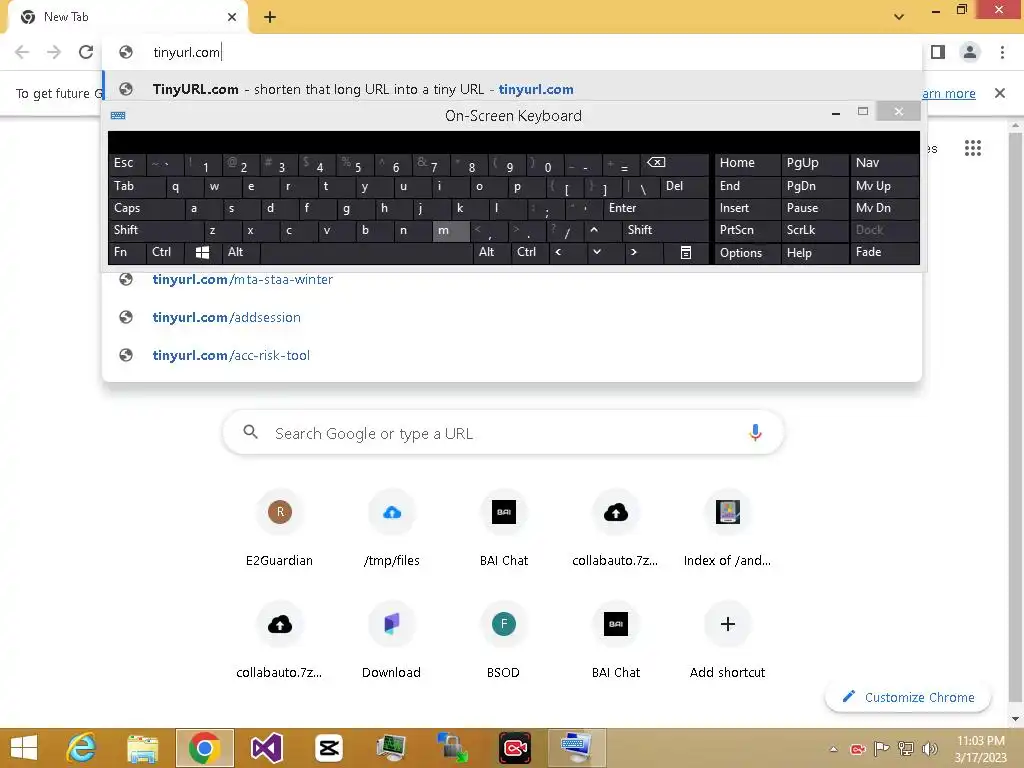Screen dimensions: 1024x768
Task: Toggle Fade on the keyboard
Action: 884,253
